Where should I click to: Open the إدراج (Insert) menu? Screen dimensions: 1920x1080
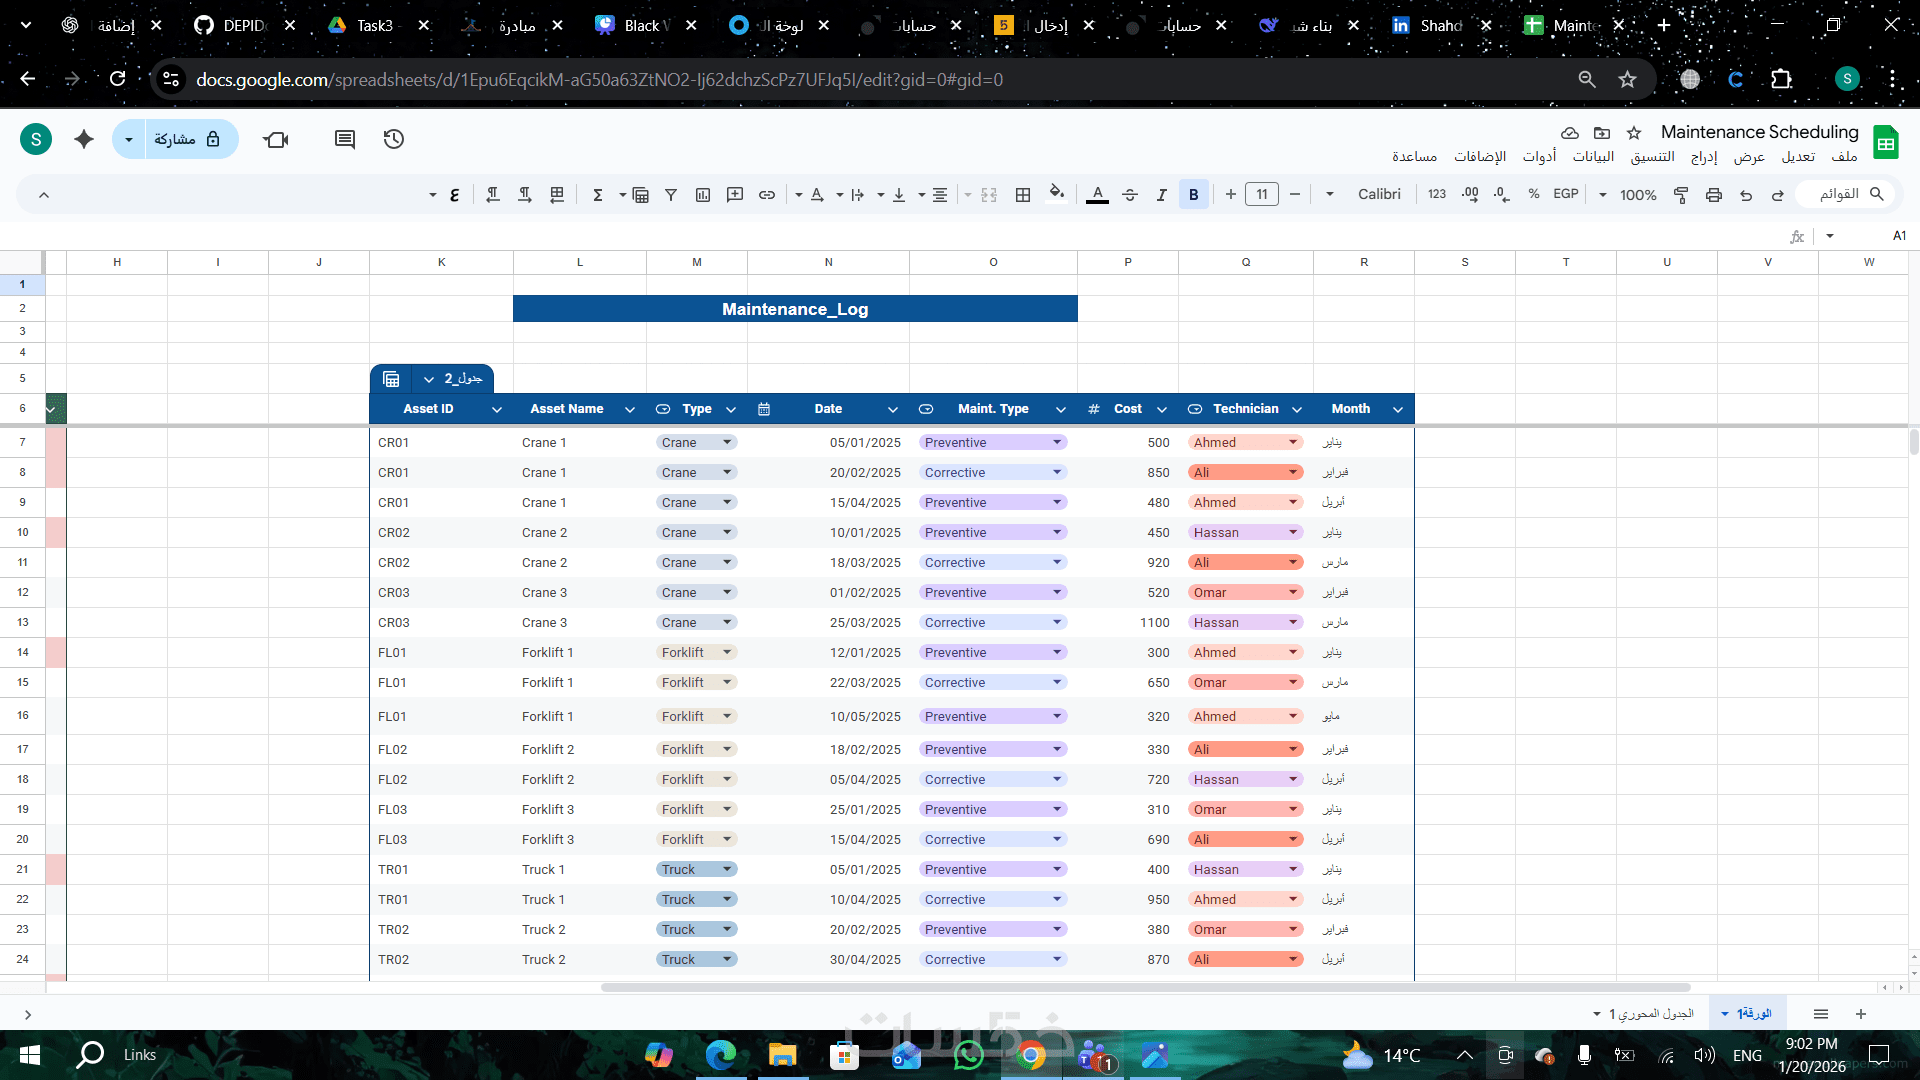pos(1704,157)
